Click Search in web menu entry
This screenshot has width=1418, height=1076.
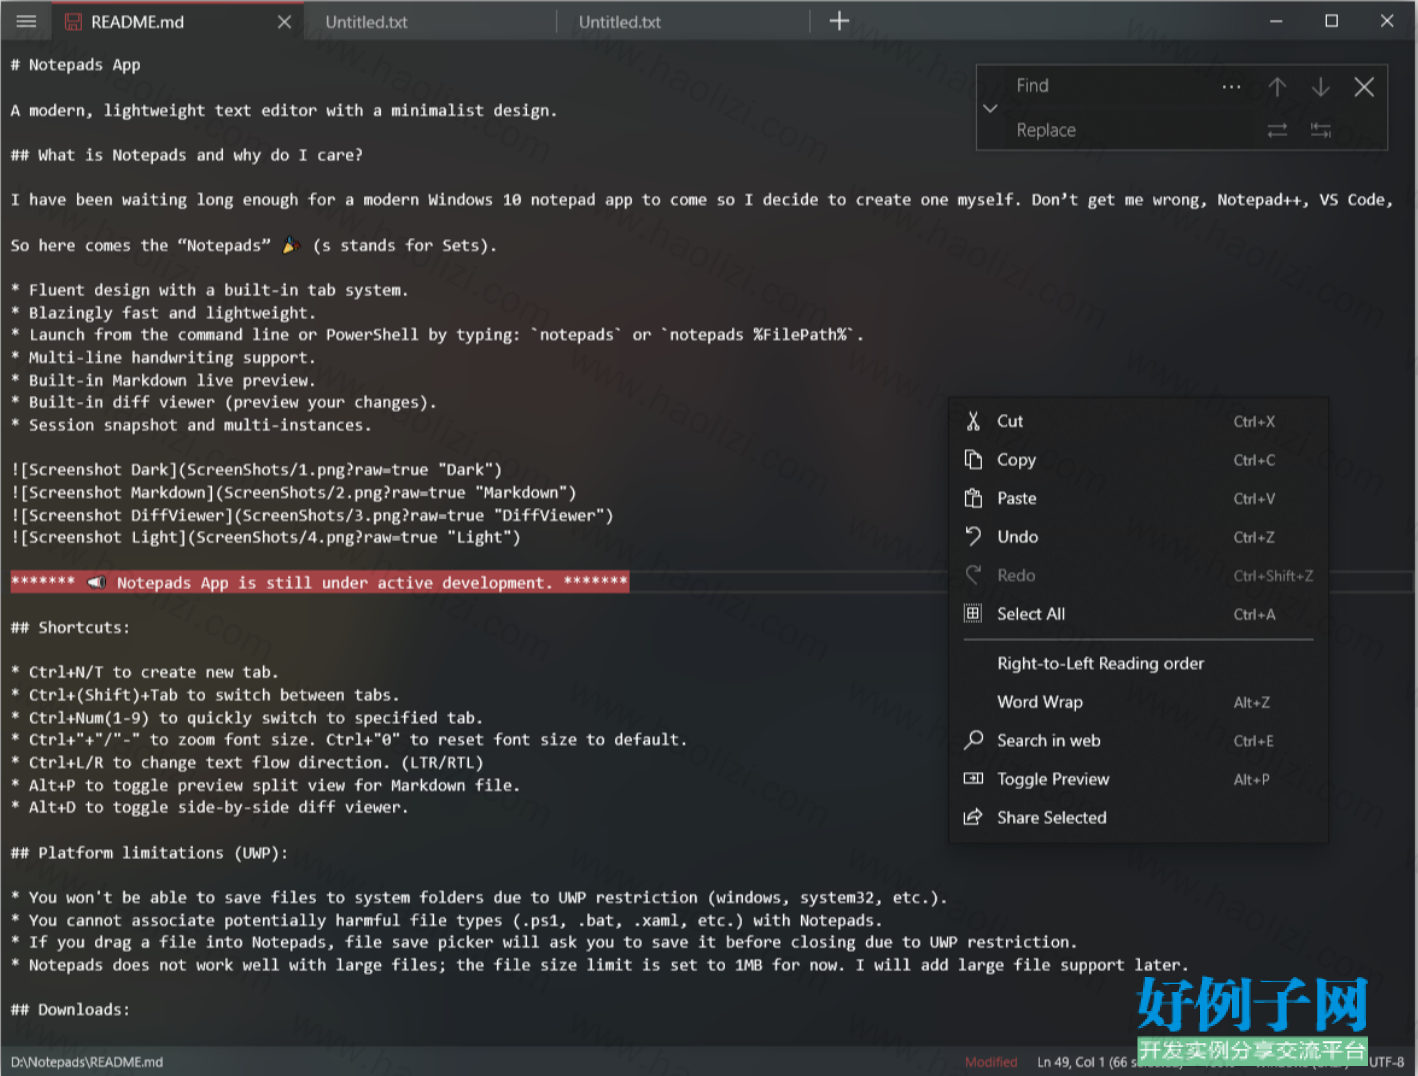(x=1139, y=740)
